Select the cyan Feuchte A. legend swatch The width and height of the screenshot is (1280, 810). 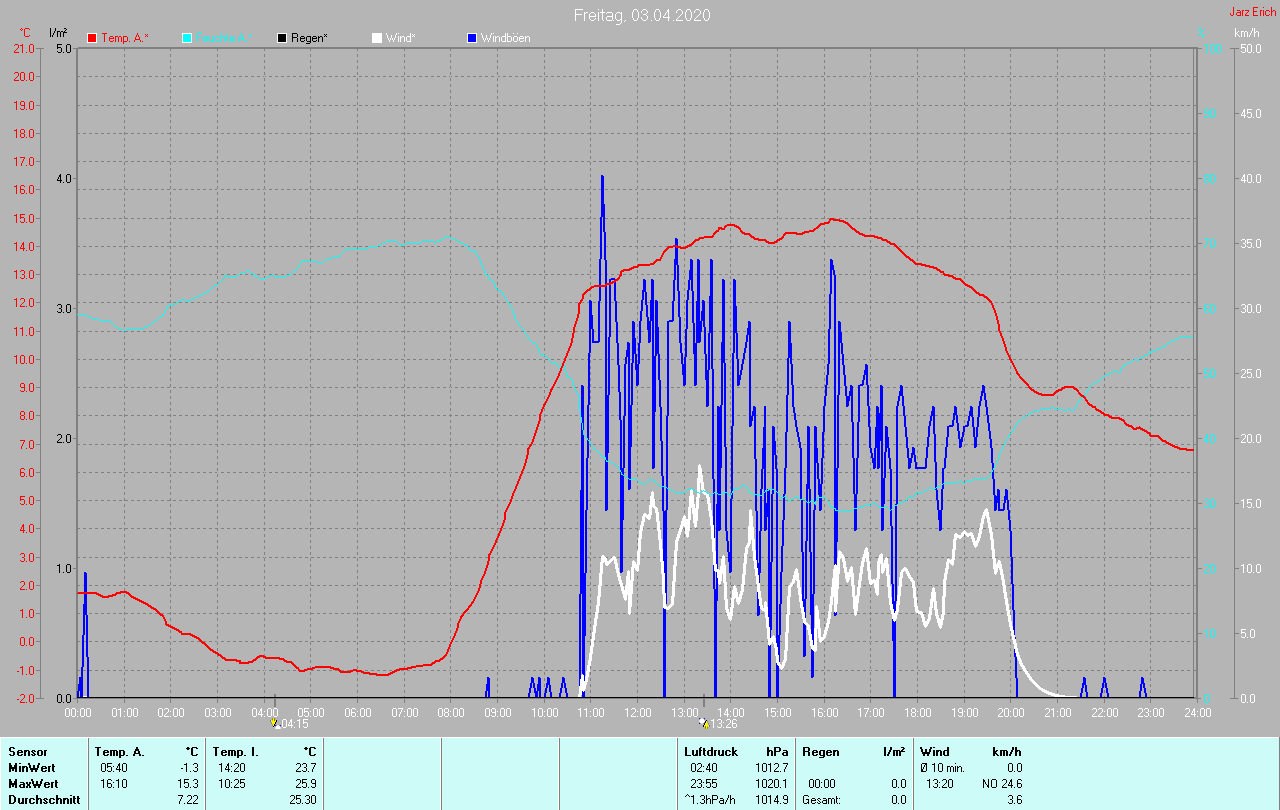click(x=187, y=38)
